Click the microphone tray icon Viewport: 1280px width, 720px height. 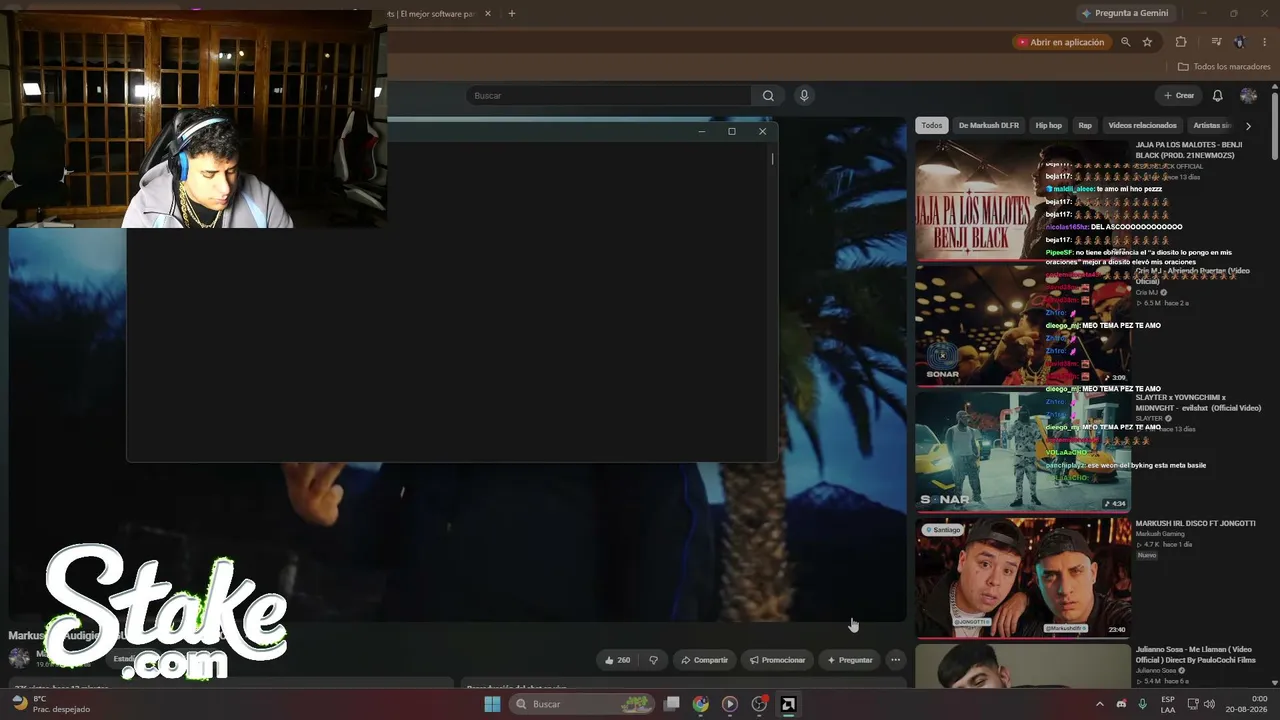point(1142,704)
